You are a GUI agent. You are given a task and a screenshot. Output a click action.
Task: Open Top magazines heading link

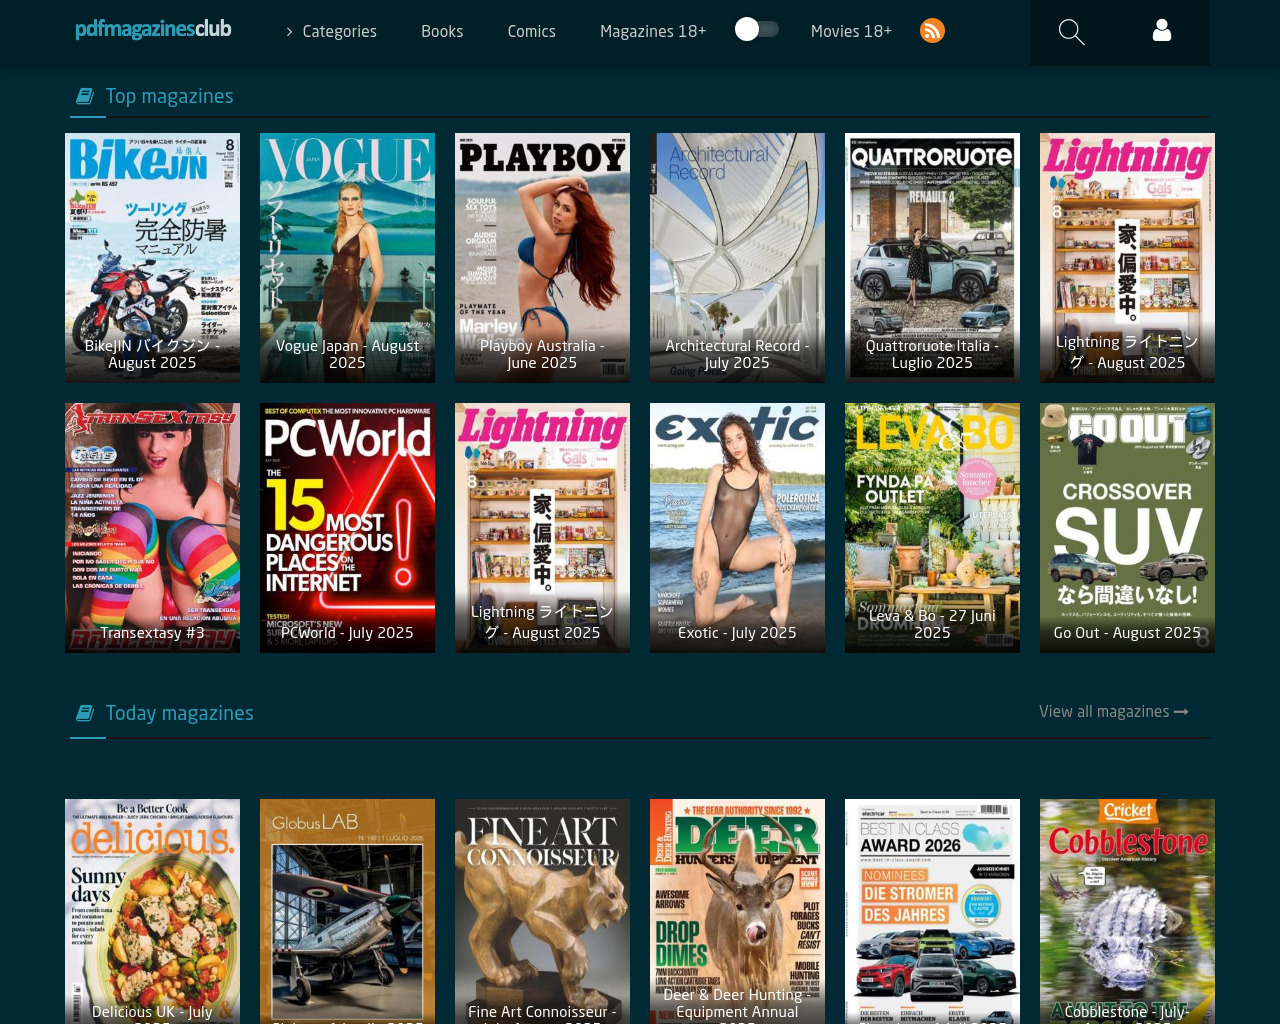point(169,96)
